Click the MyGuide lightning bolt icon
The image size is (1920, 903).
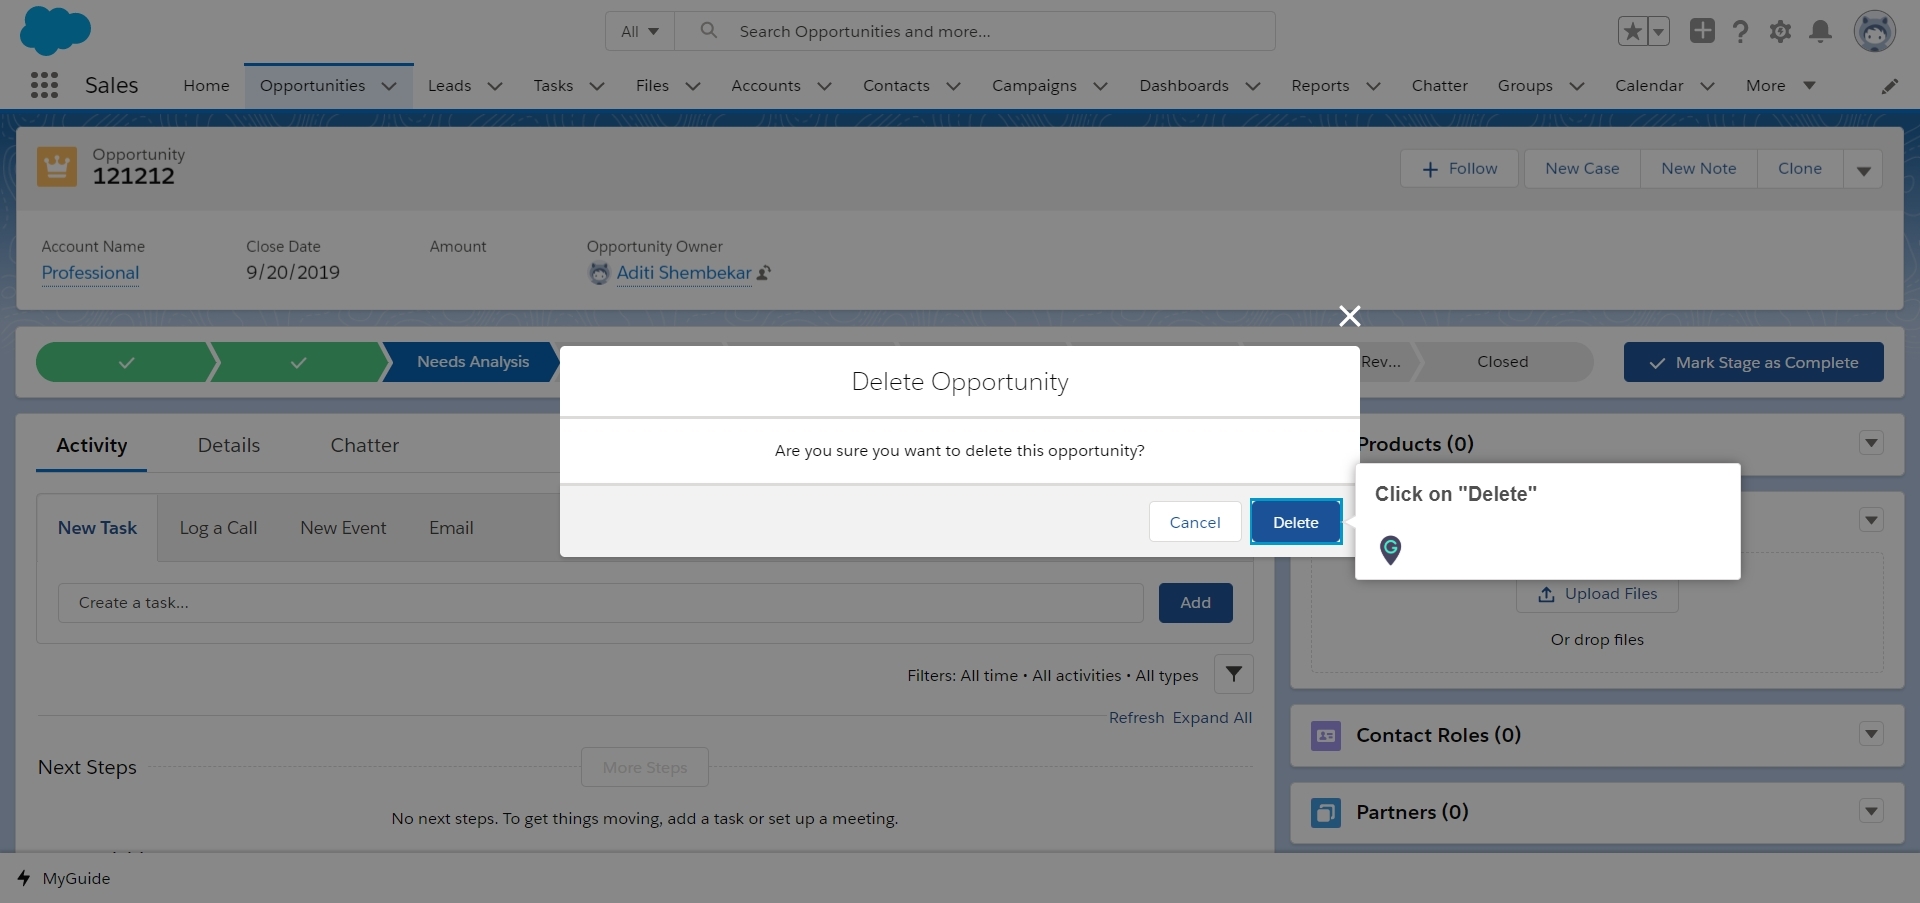click(24, 878)
